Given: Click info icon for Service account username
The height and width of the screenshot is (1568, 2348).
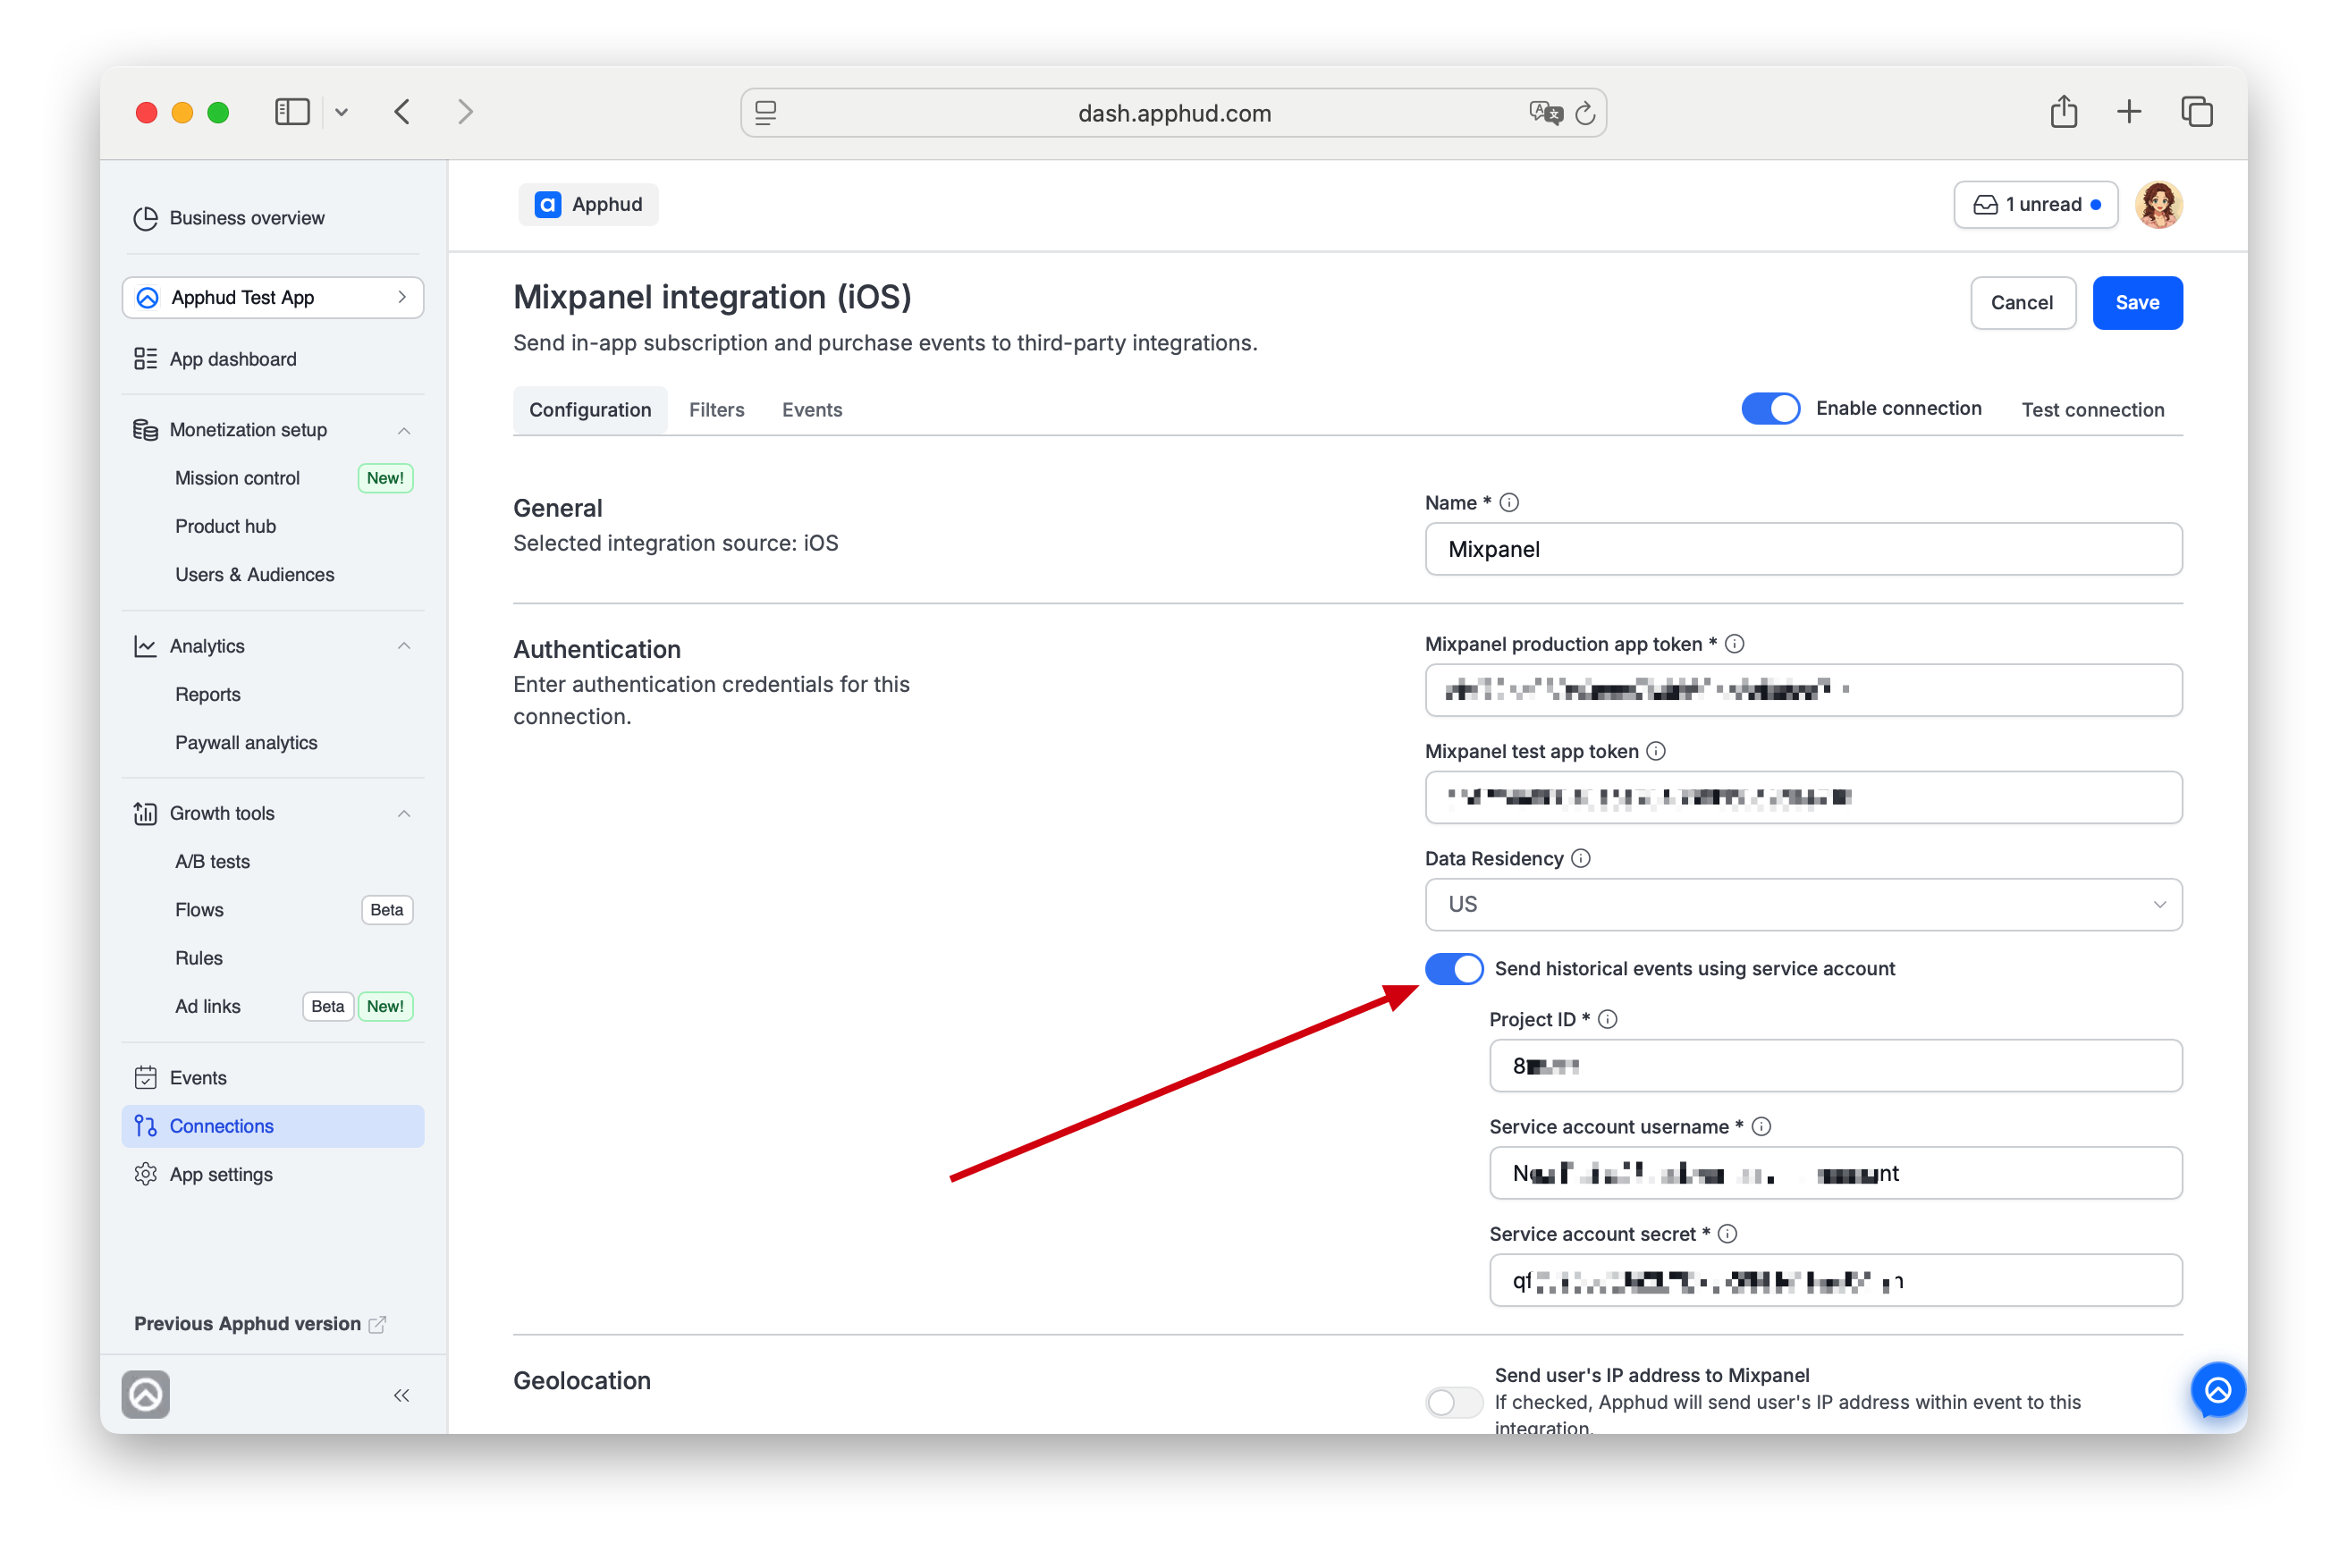Looking at the screenshot, I should click(x=1762, y=1127).
